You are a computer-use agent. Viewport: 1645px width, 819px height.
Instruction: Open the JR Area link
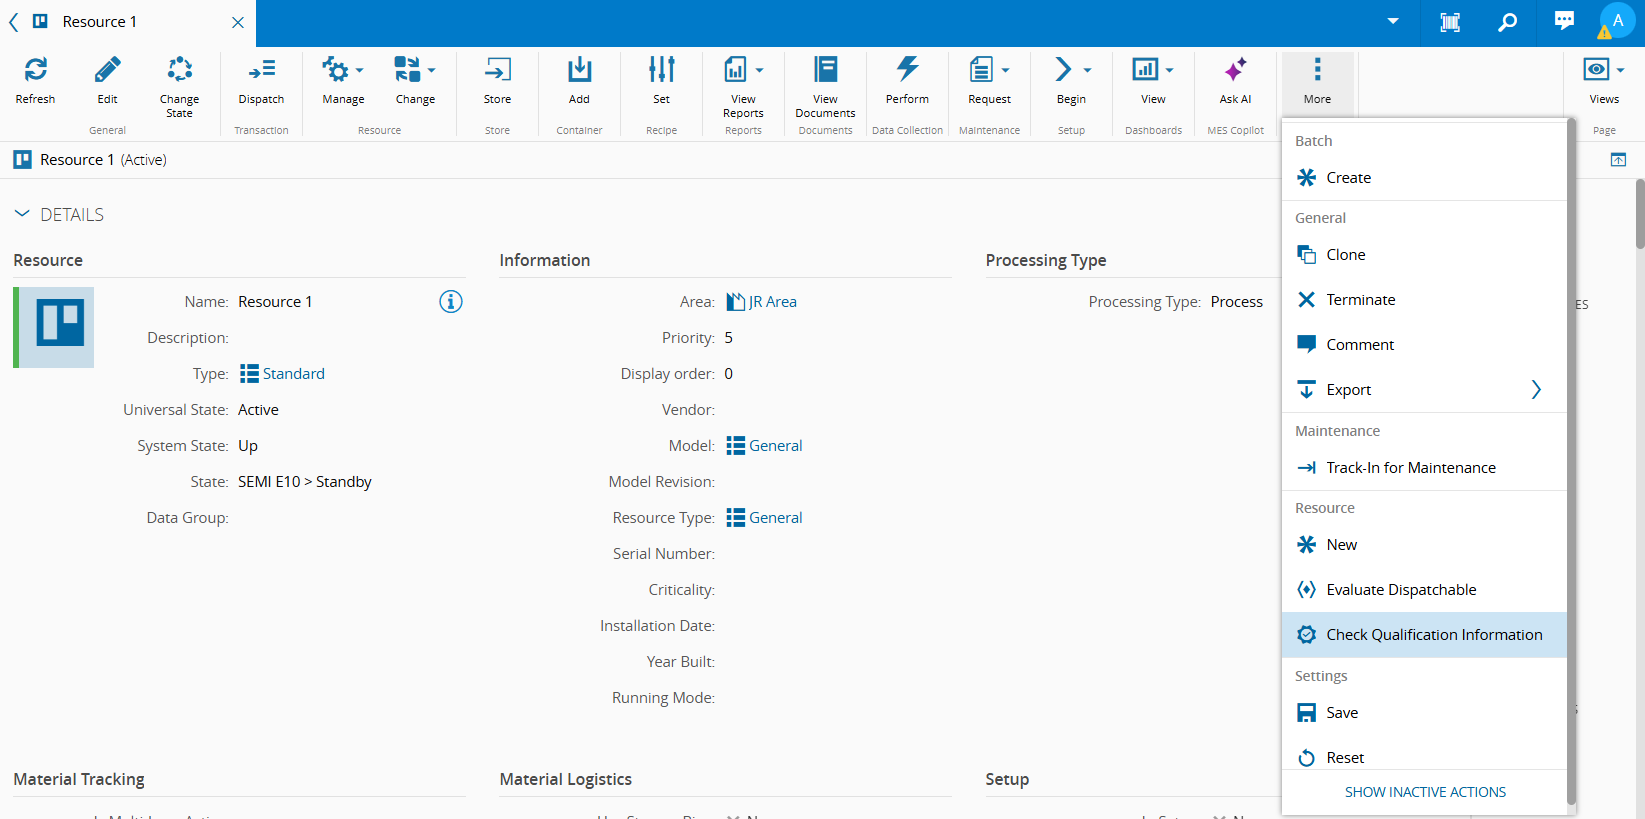[x=772, y=302]
